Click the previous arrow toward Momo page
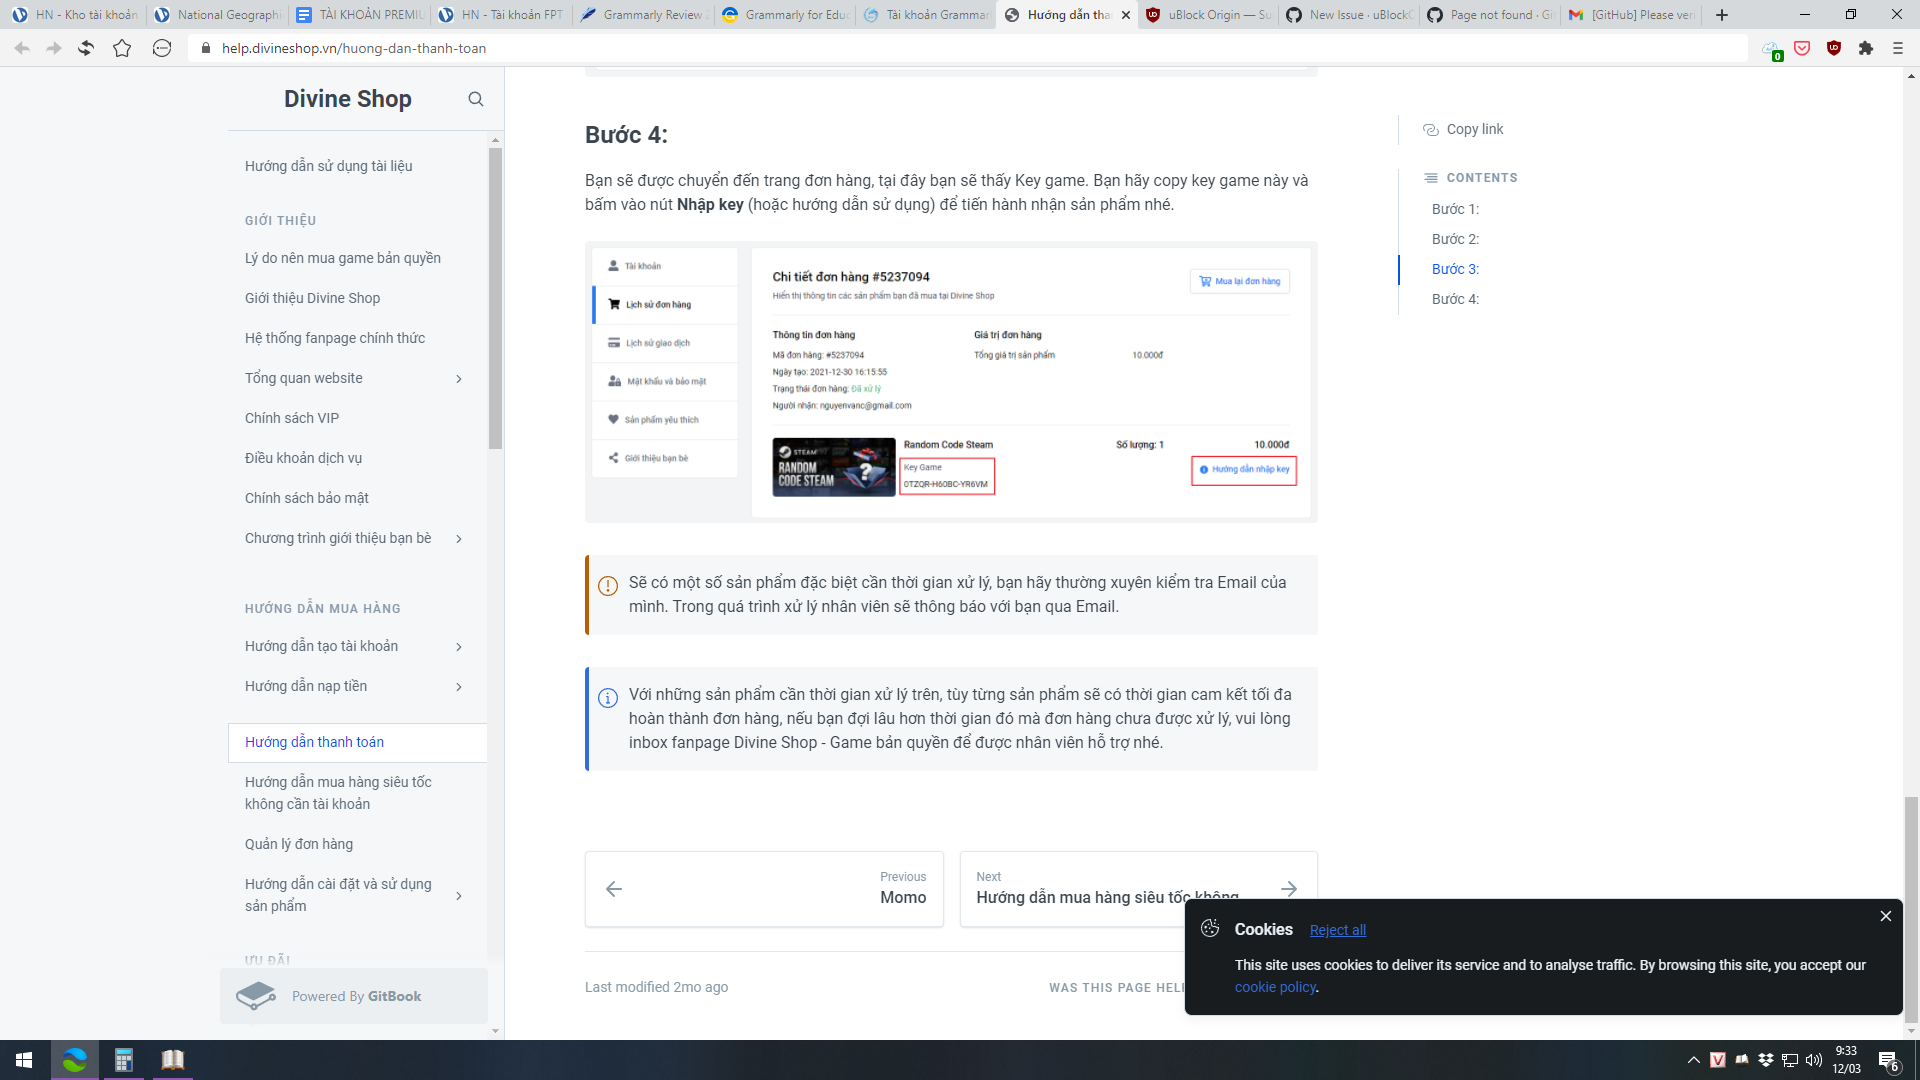This screenshot has height=1080, width=1920. [x=614, y=888]
